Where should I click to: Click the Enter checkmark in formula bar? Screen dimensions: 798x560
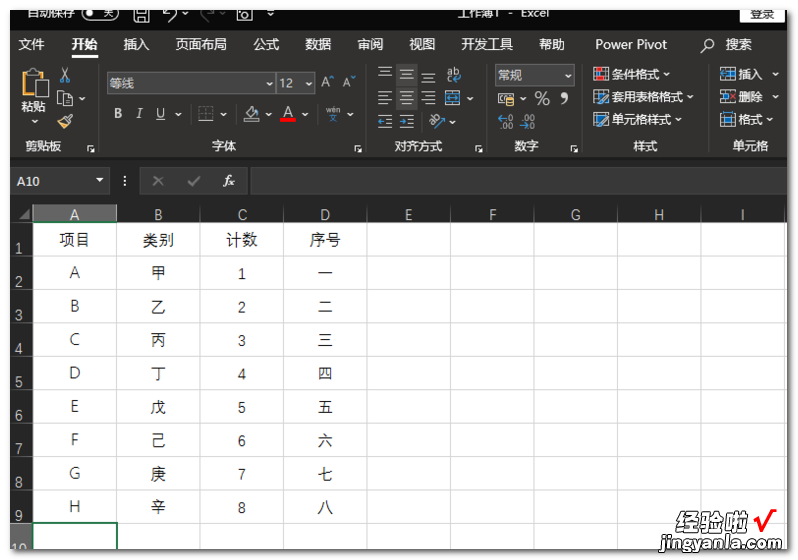point(193,181)
